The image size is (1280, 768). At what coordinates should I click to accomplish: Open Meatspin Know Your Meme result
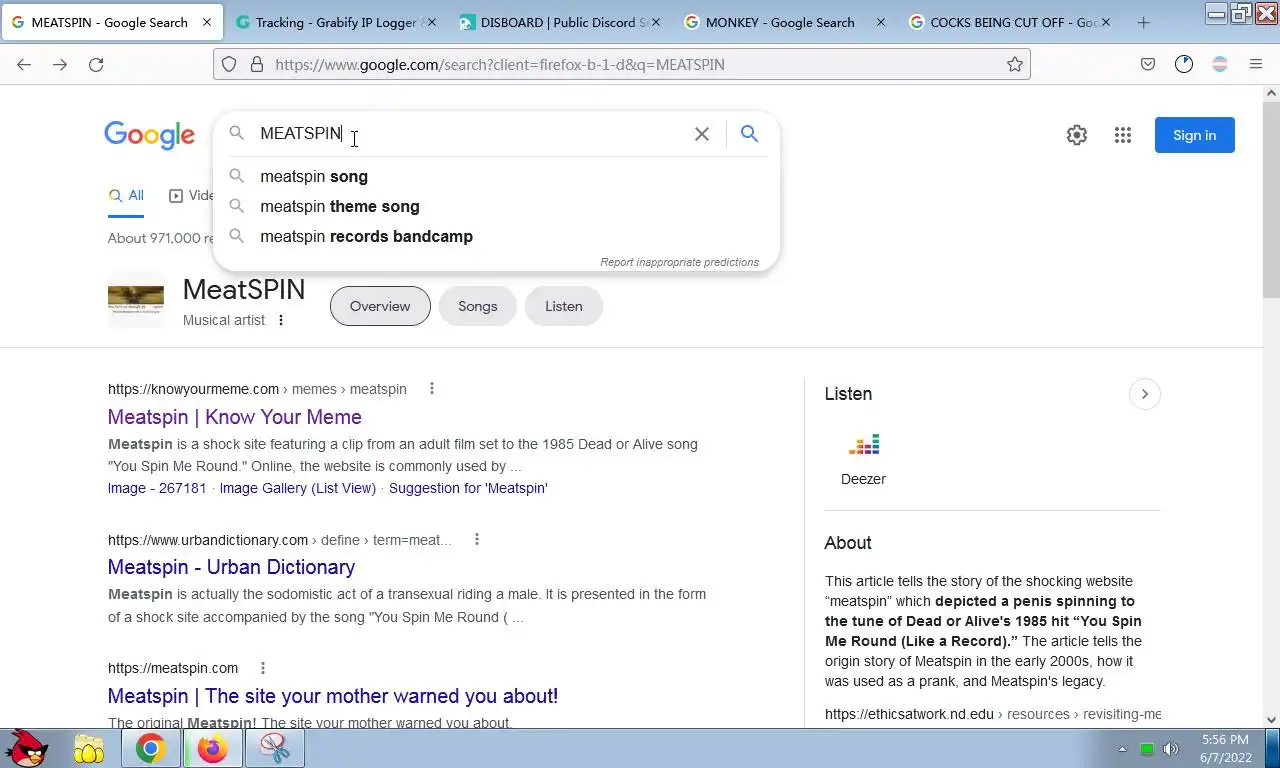coord(235,417)
